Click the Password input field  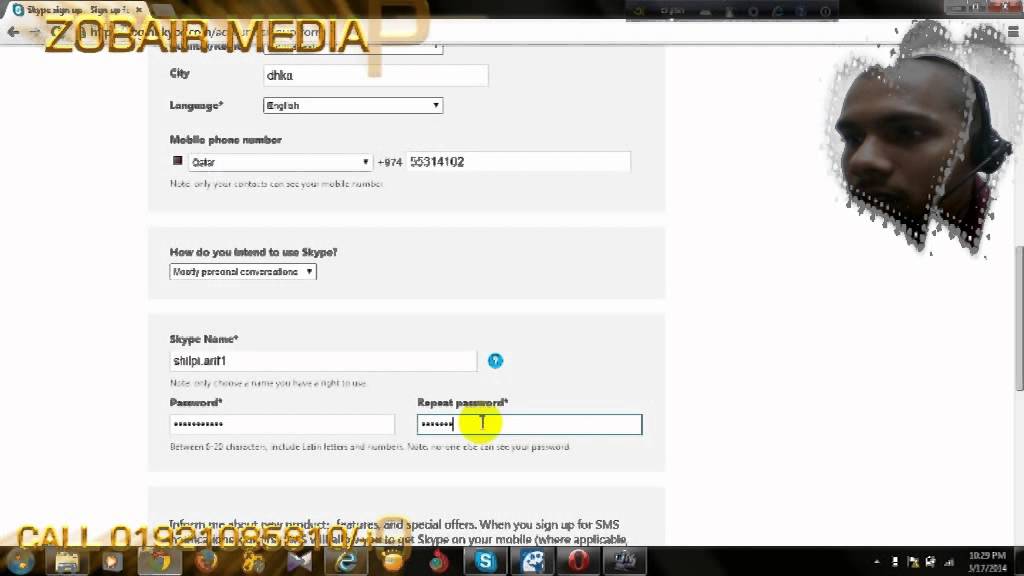pyautogui.click(x=282, y=424)
